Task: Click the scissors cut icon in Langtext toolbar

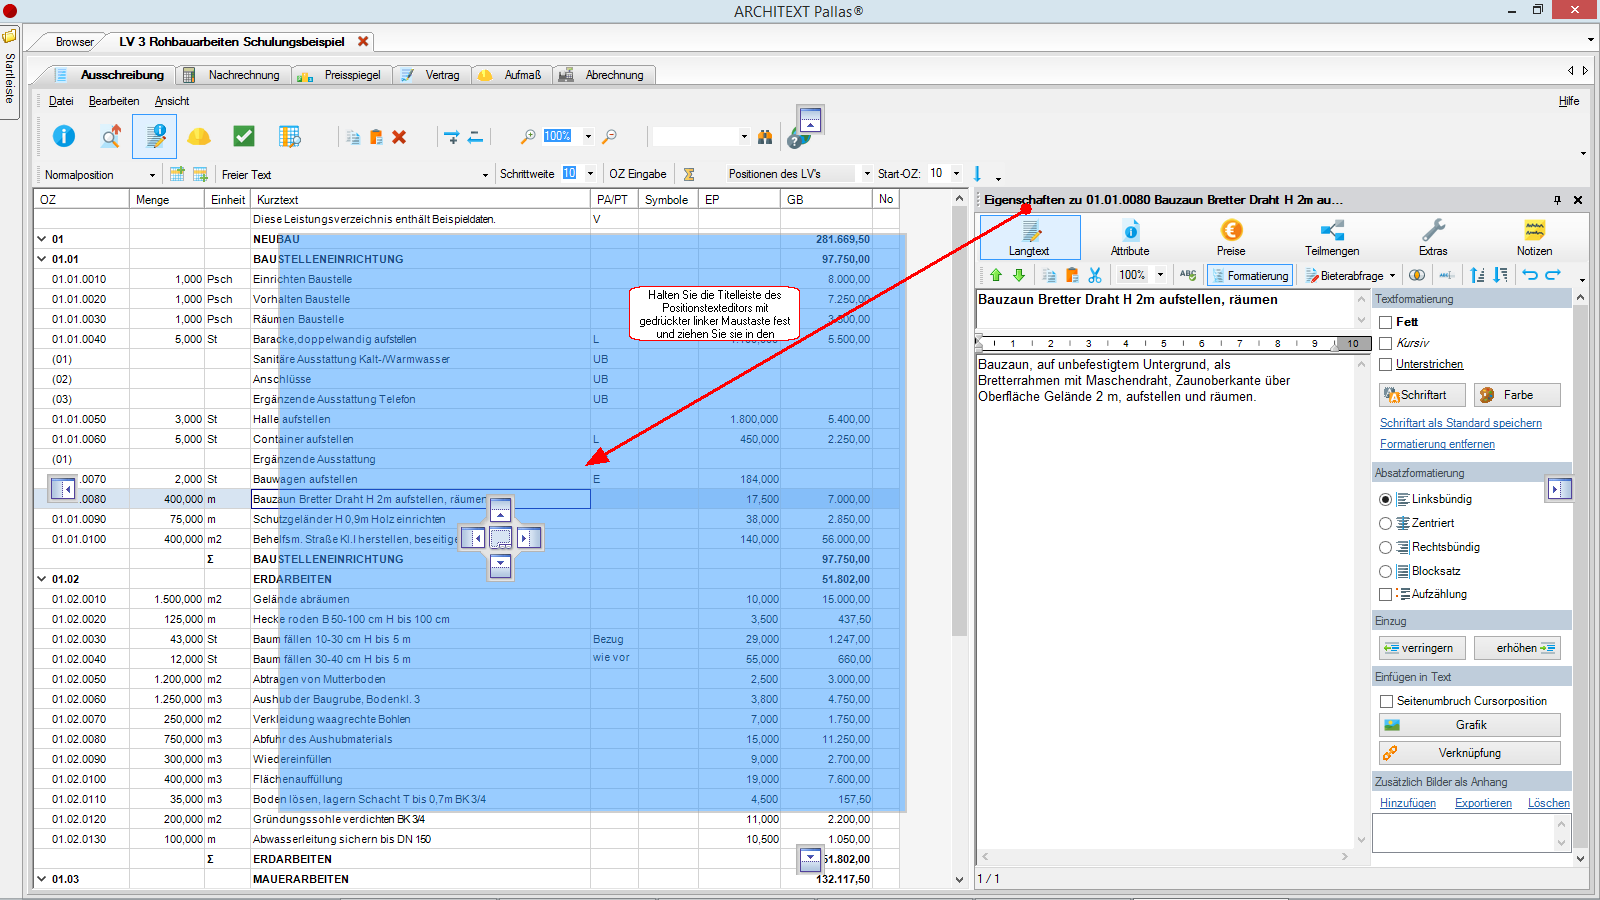Action: coord(1095,275)
